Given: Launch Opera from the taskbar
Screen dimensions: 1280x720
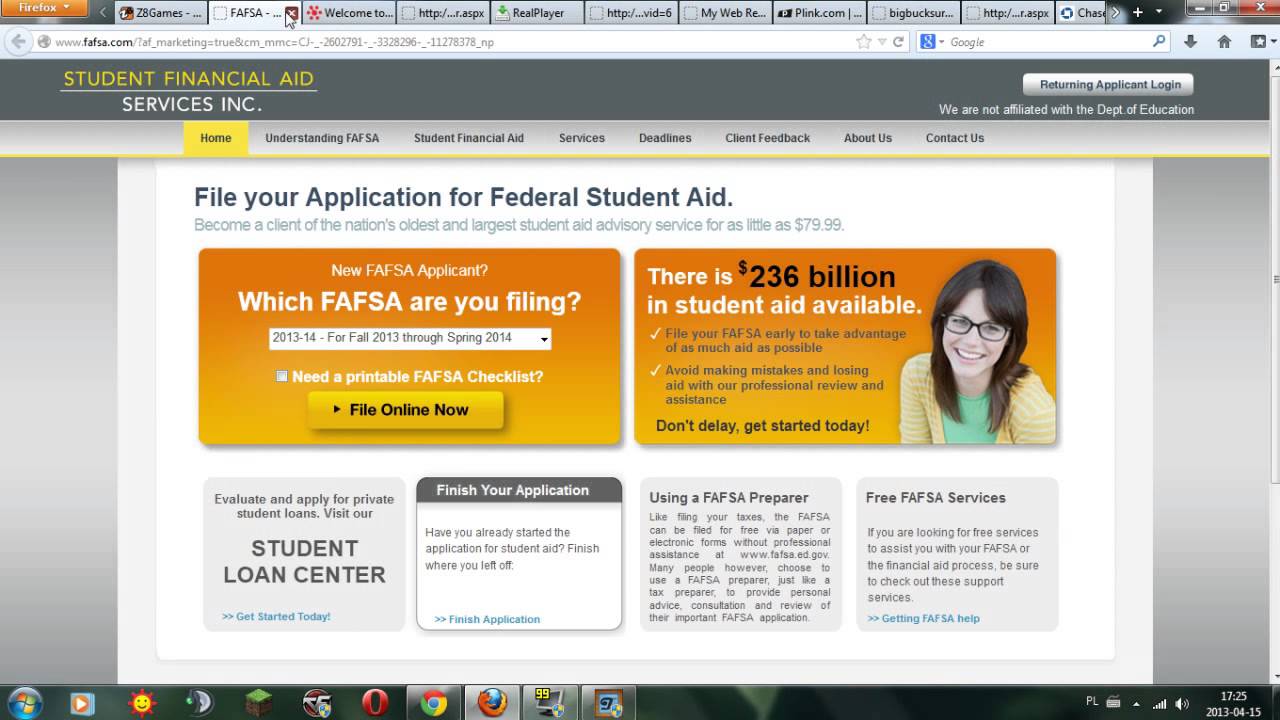Looking at the screenshot, I should click(375, 704).
